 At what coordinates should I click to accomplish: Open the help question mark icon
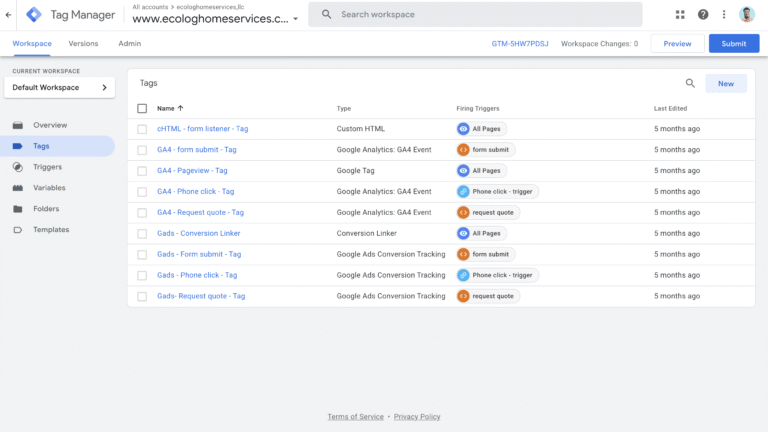pyautogui.click(x=703, y=15)
